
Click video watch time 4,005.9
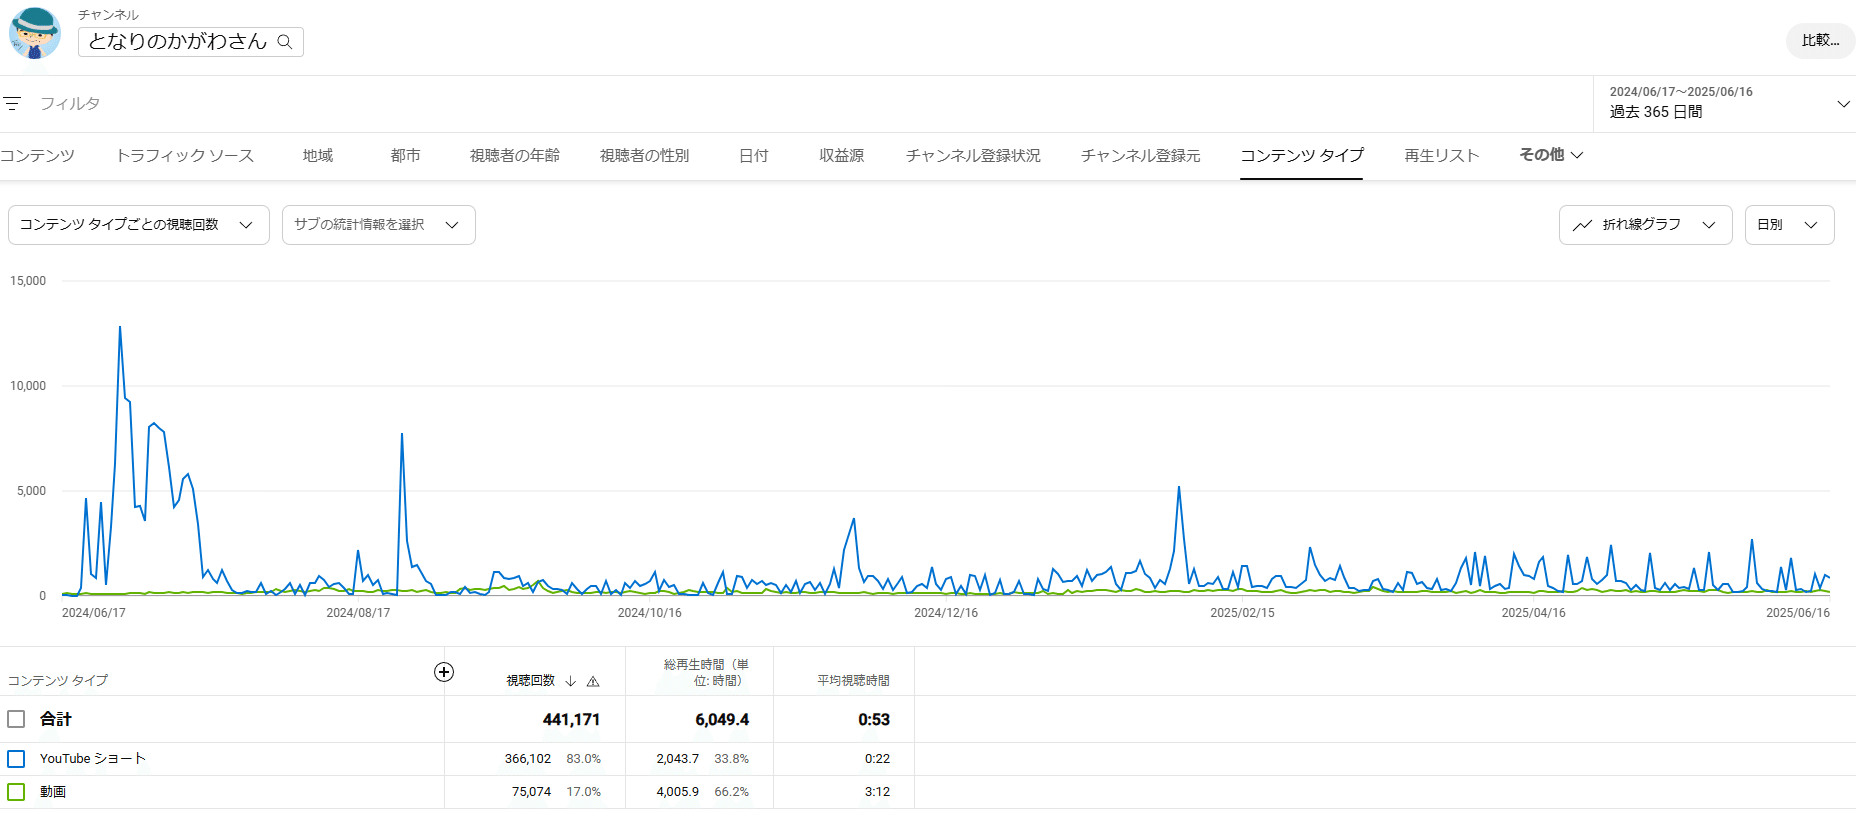coord(677,792)
